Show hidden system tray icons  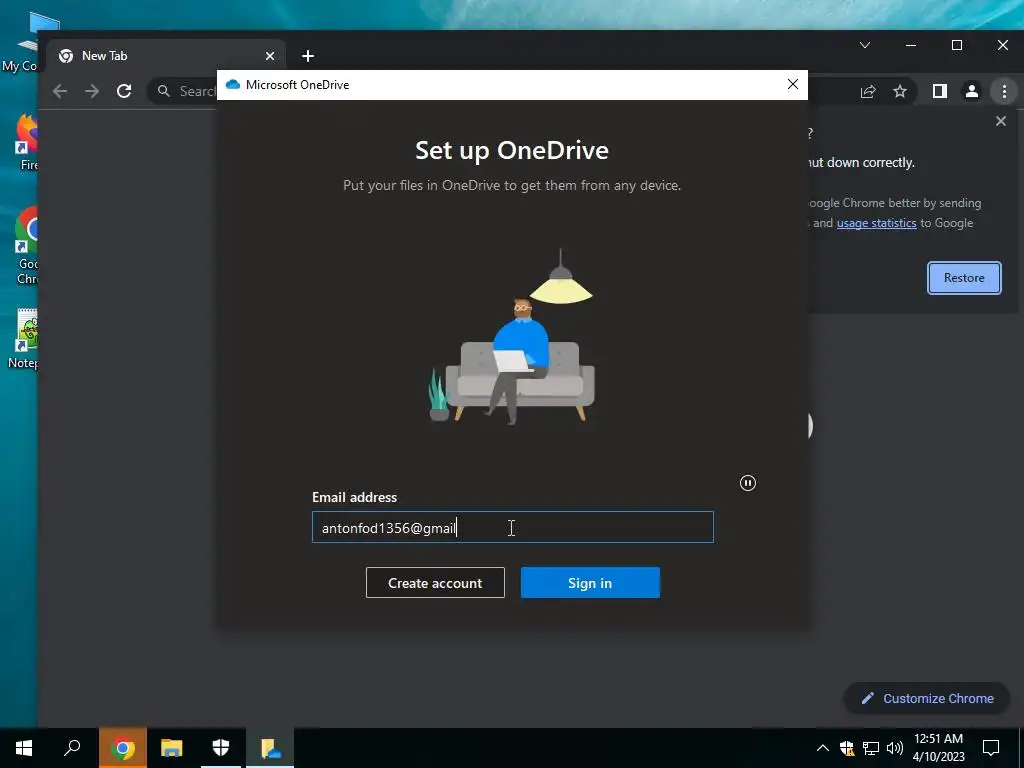tap(823, 748)
